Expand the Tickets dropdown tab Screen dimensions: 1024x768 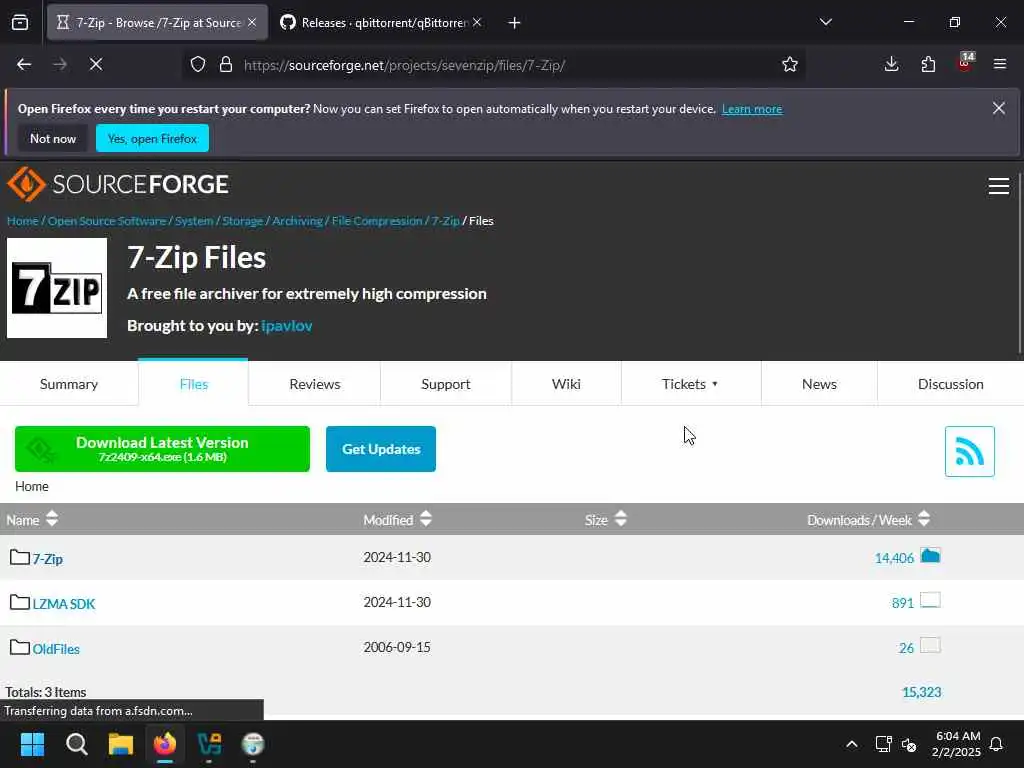pos(690,384)
